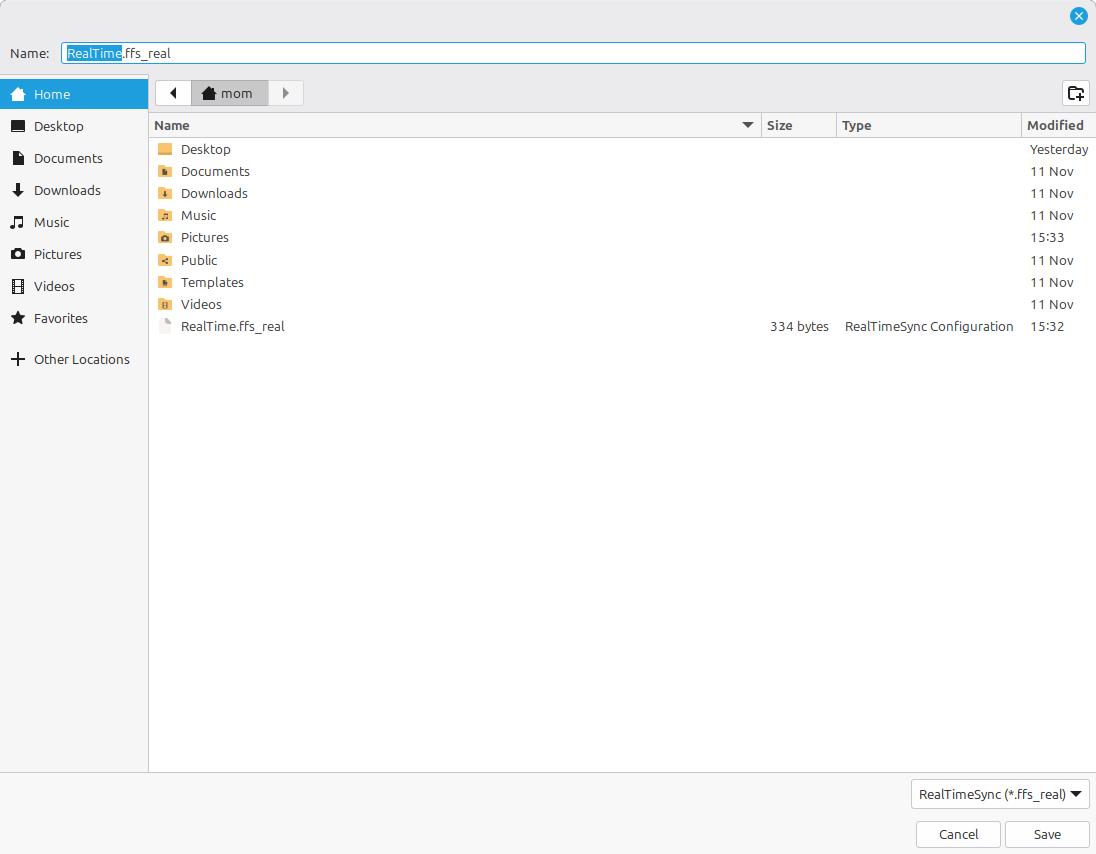Click the 334 bytes size cell
This screenshot has width=1096, height=854.
(x=799, y=326)
